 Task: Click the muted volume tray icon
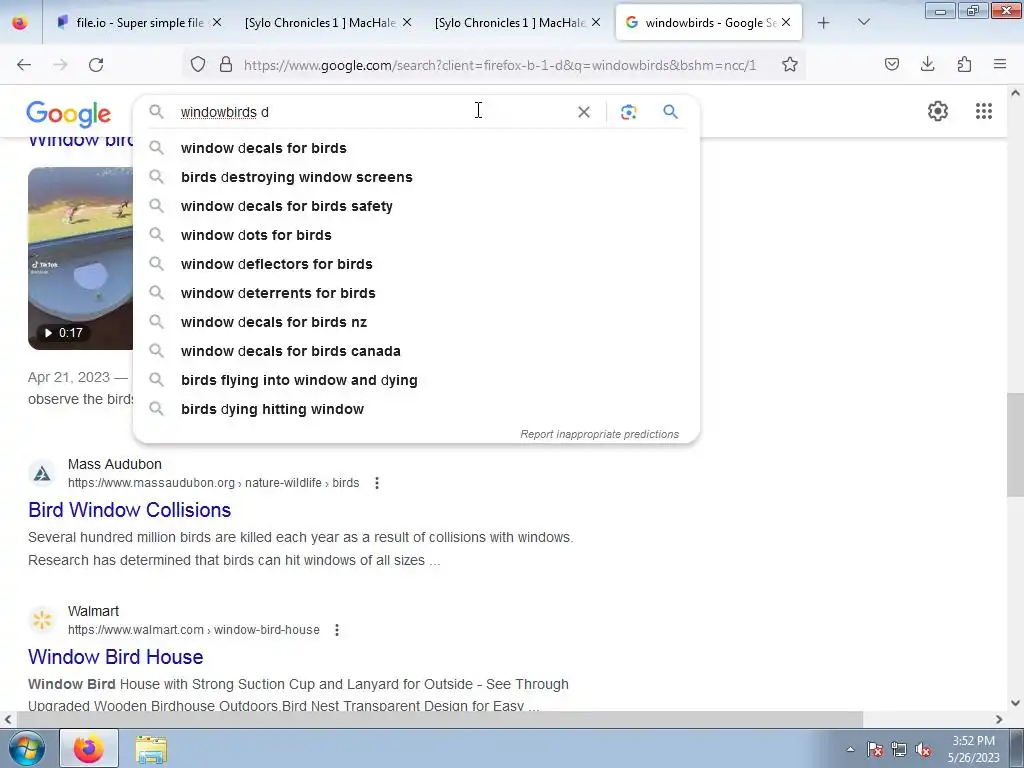(923, 749)
